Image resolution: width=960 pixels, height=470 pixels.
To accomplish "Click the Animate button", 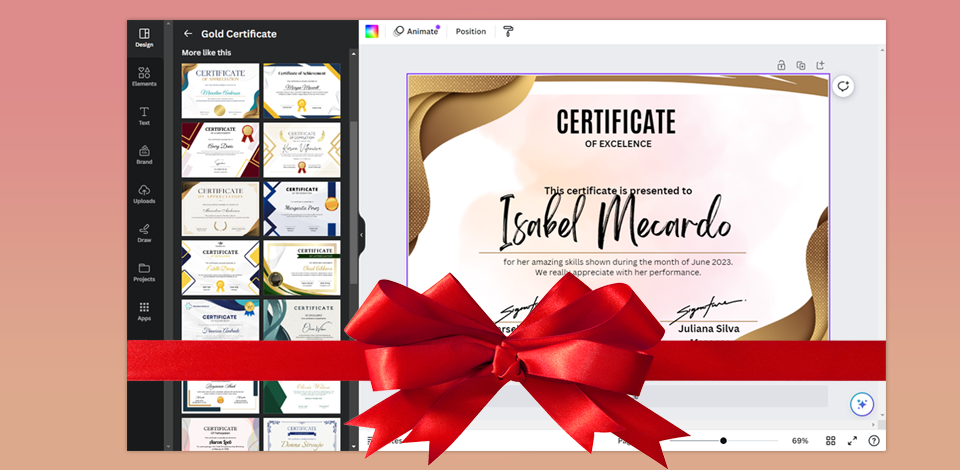I will (416, 31).
